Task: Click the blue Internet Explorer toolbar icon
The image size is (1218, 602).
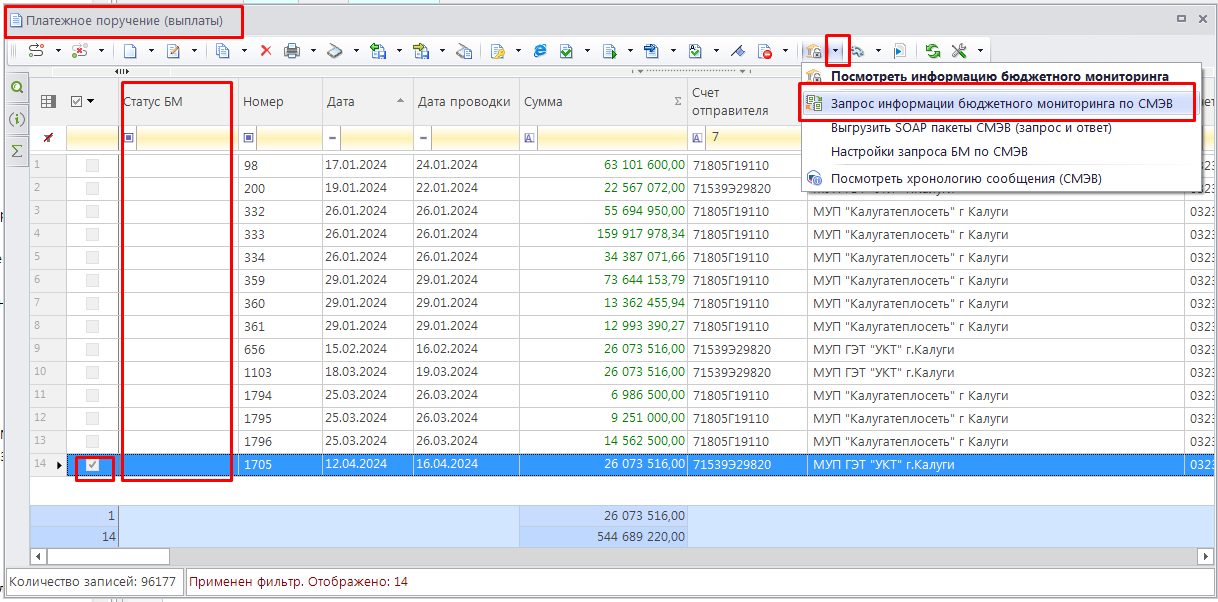Action: [540, 50]
